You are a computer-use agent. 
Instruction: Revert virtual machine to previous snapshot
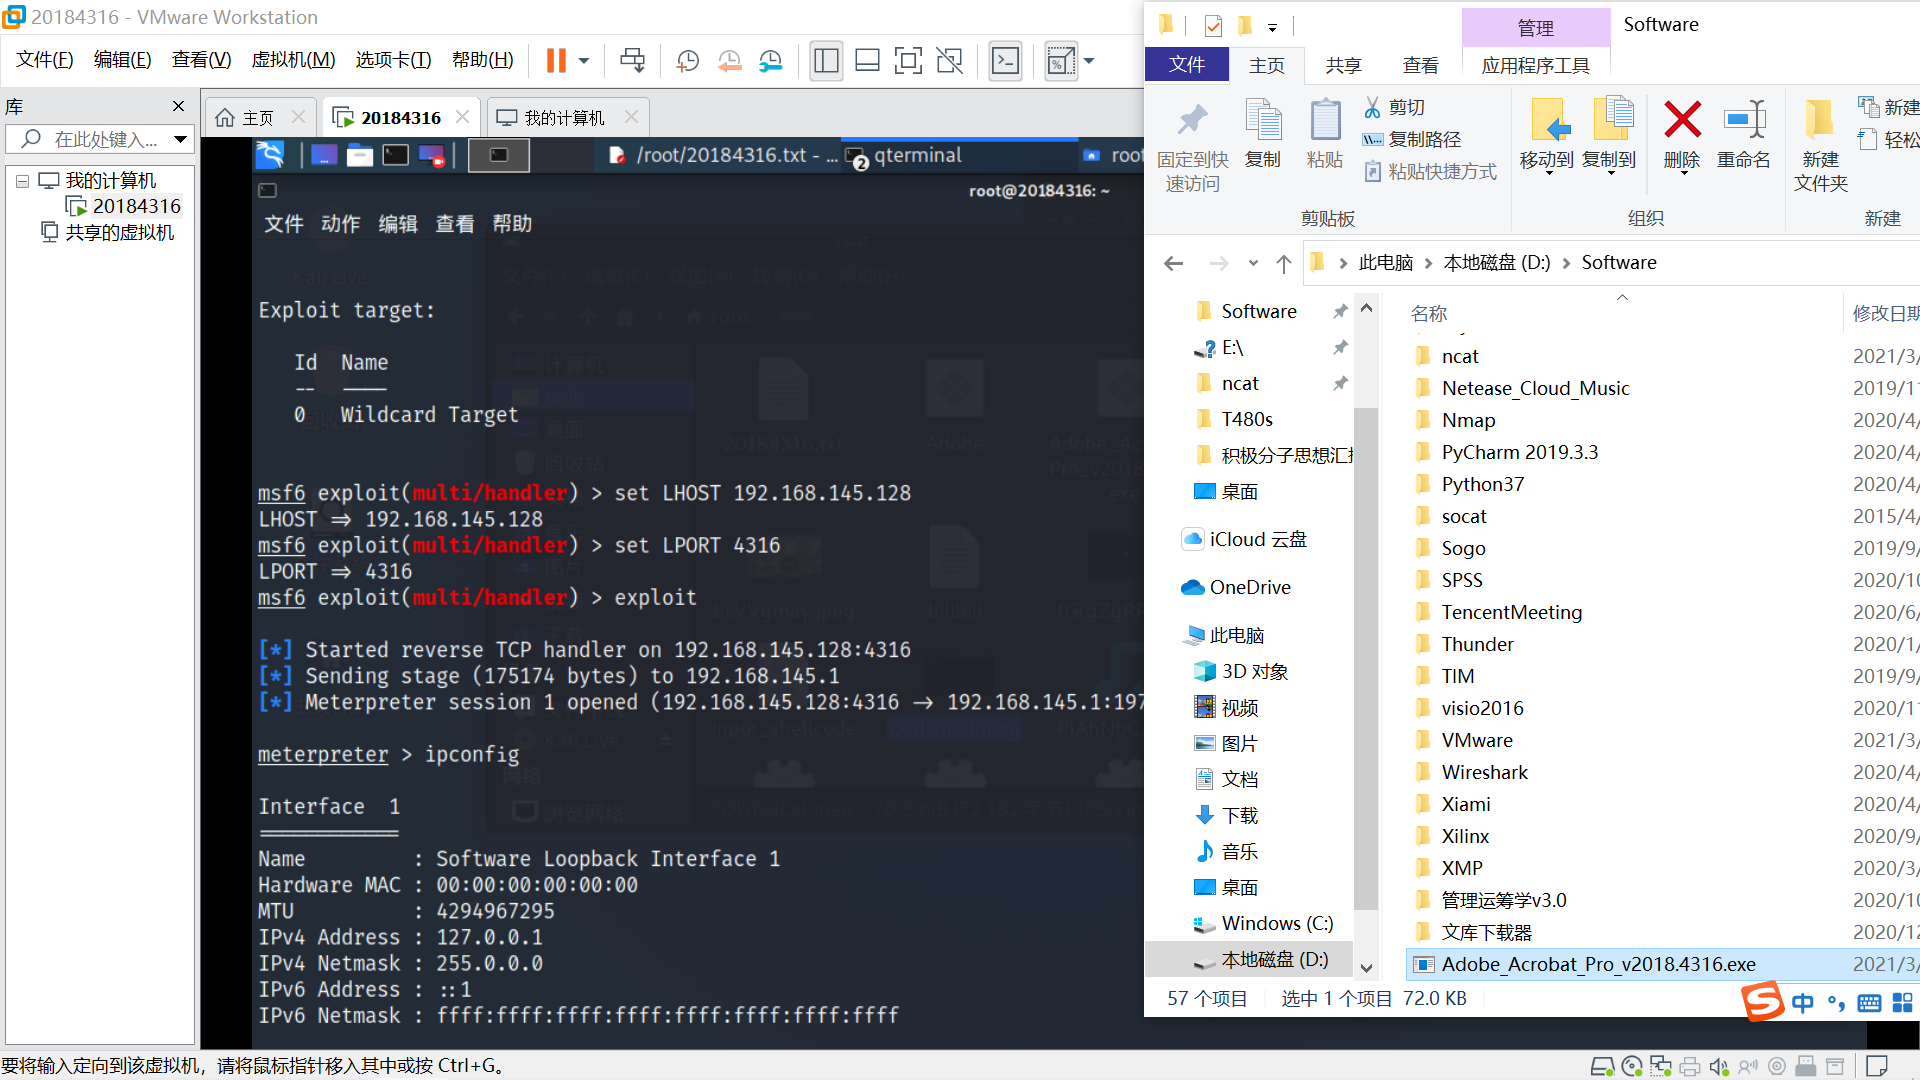click(x=730, y=61)
